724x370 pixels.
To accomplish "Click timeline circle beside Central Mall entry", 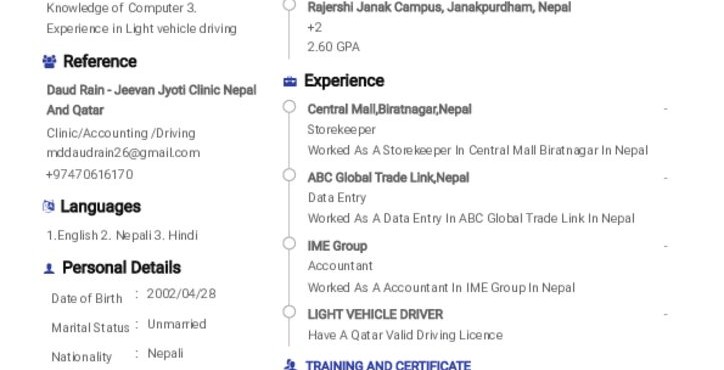I will coord(289,107).
